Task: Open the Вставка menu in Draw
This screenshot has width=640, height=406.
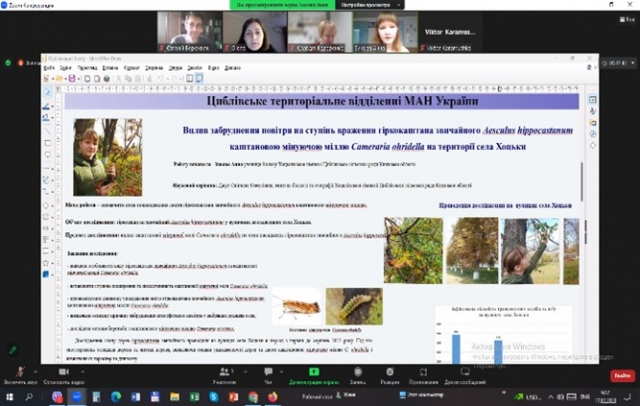Action: tap(110, 68)
